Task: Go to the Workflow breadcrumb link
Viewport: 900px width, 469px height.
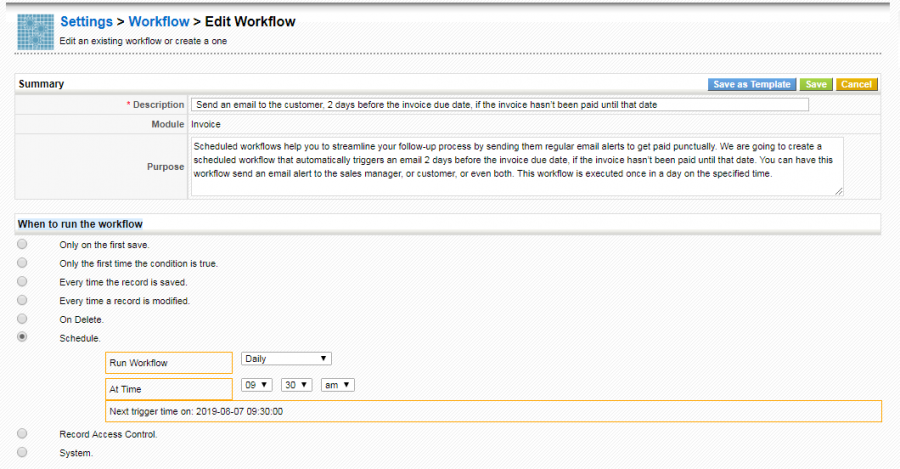Action: pos(159,21)
